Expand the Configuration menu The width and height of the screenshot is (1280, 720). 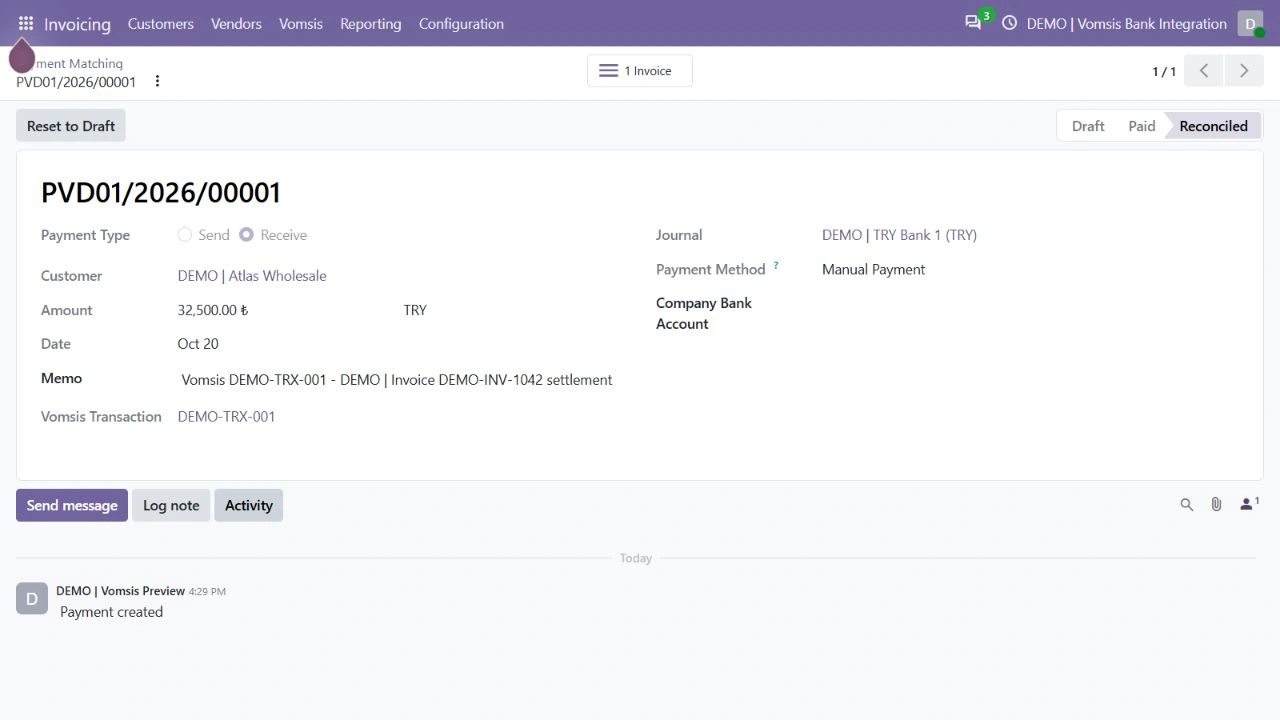(461, 23)
